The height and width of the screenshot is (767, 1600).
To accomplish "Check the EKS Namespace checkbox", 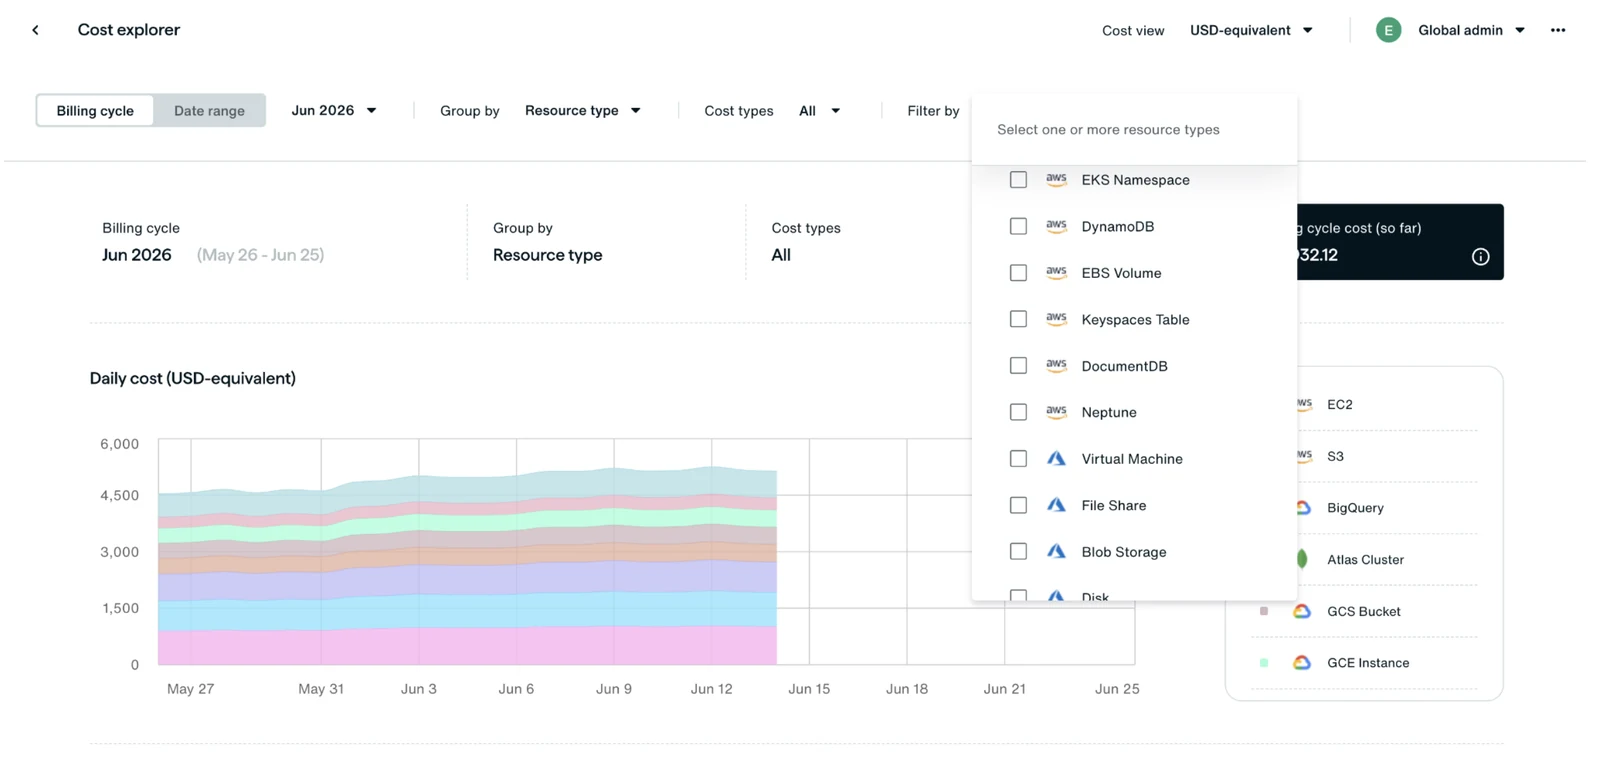I will [1018, 180].
